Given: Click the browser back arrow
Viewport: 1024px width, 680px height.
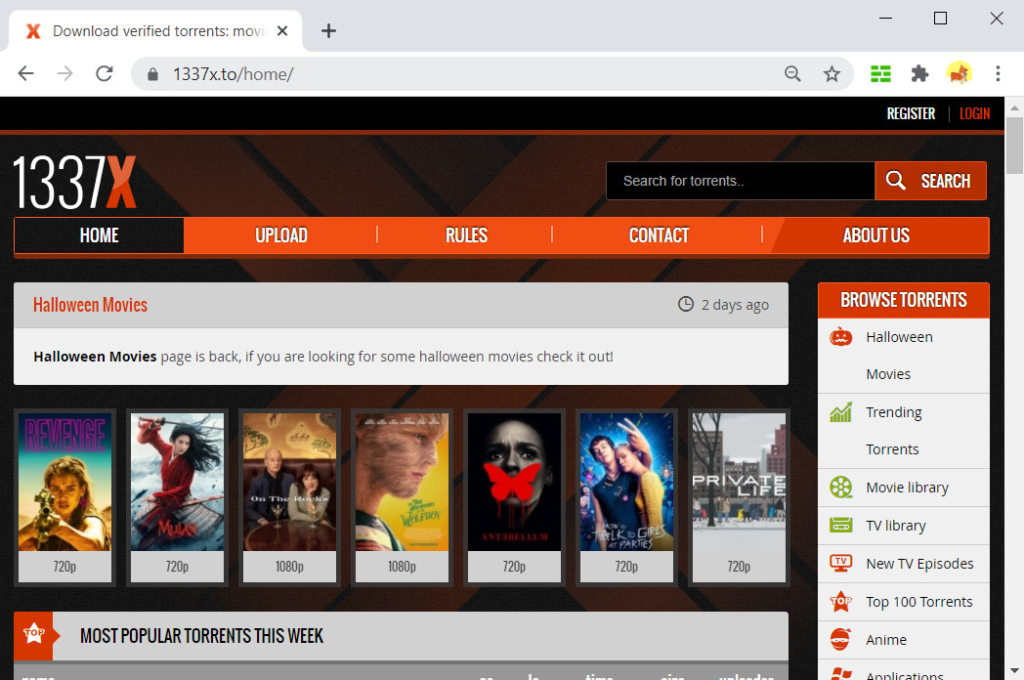Looking at the screenshot, I should [25, 74].
